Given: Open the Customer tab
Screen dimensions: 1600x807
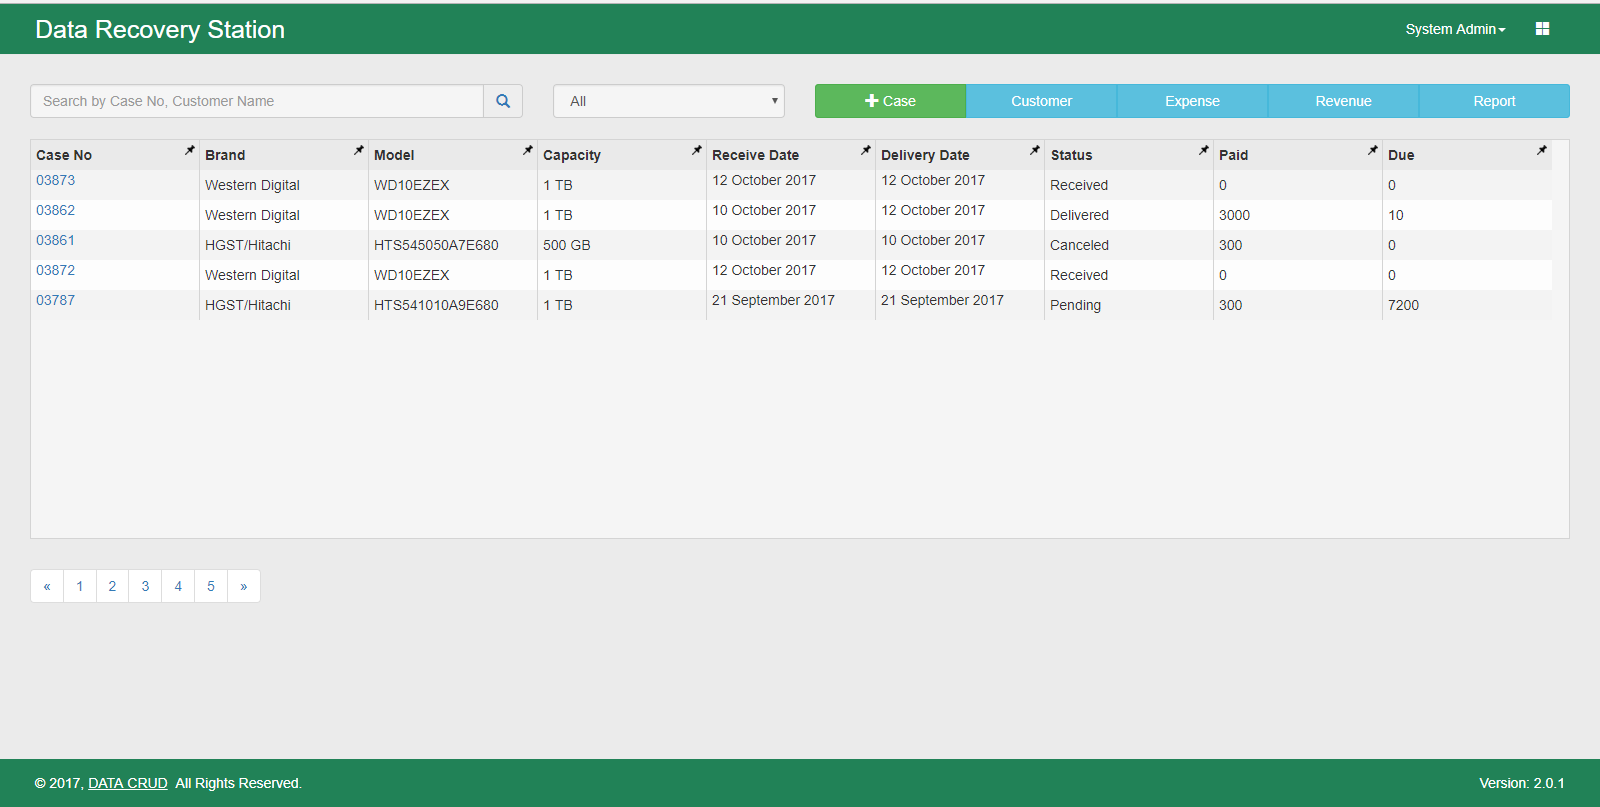Looking at the screenshot, I should pos(1041,101).
